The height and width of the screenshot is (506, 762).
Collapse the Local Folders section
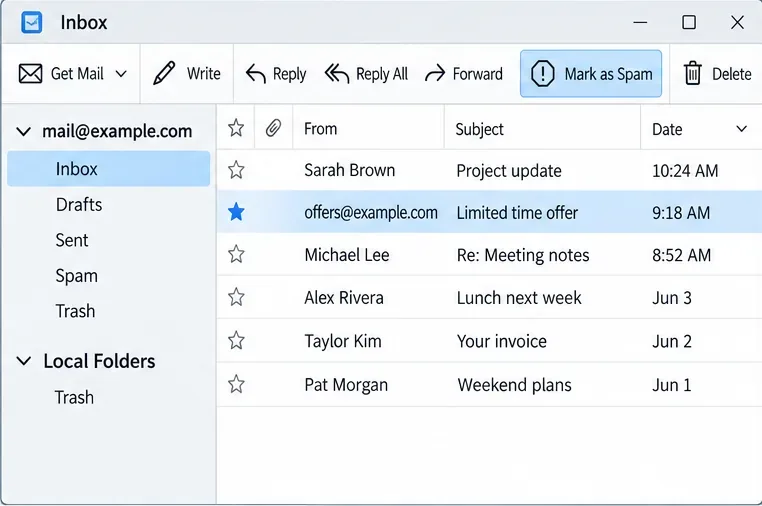[x=23, y=361]
